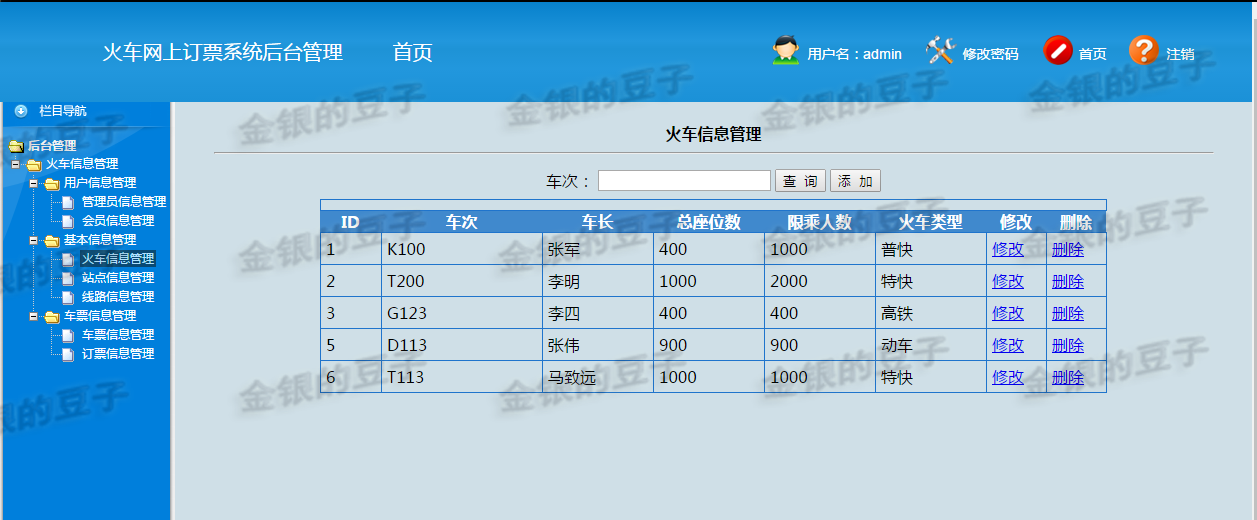Viewport: 1257px width, 520px height.
Task: Click the tools icon beside 修改密码
Action: tap(941, 51)
